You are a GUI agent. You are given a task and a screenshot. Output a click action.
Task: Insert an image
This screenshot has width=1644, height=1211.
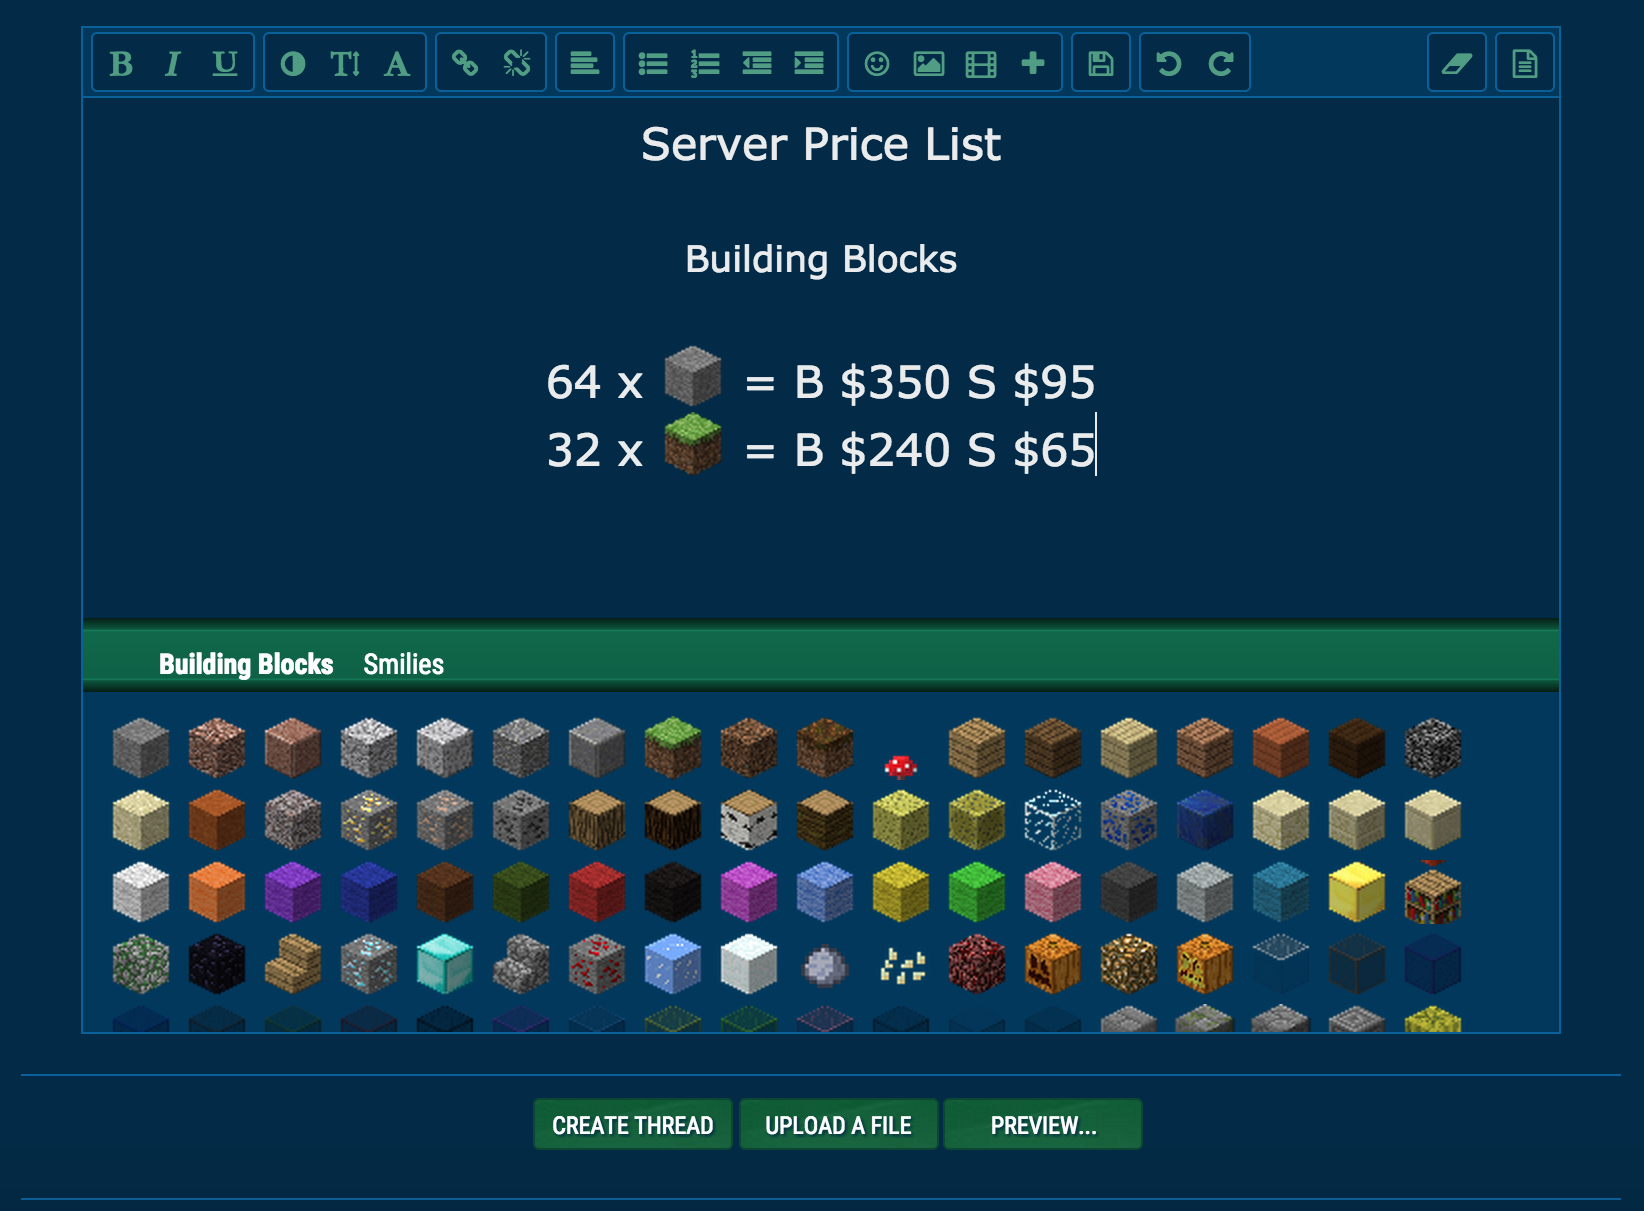pyautogui.click(x=929, y=64)
